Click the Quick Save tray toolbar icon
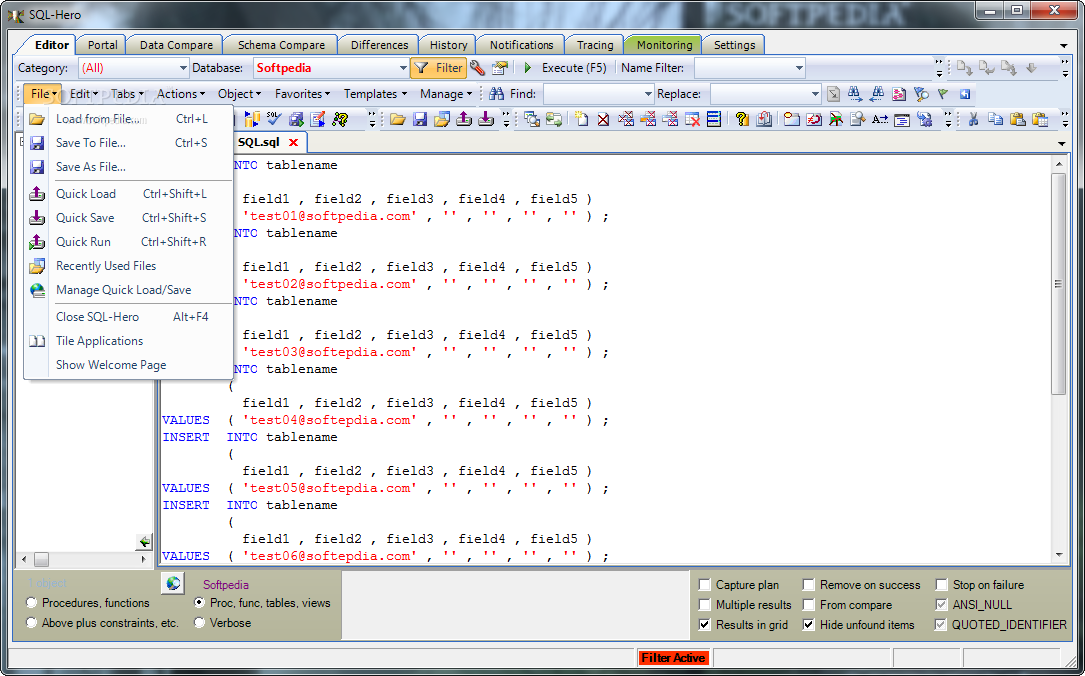 tap(486, 119)
